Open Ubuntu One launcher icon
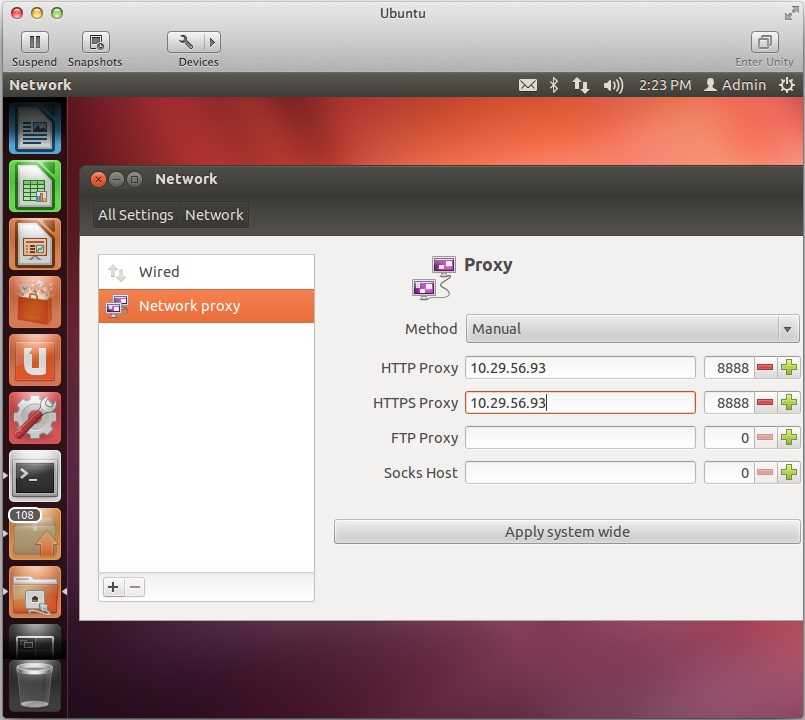Screen dimensions: 805x720 [35, 360]
